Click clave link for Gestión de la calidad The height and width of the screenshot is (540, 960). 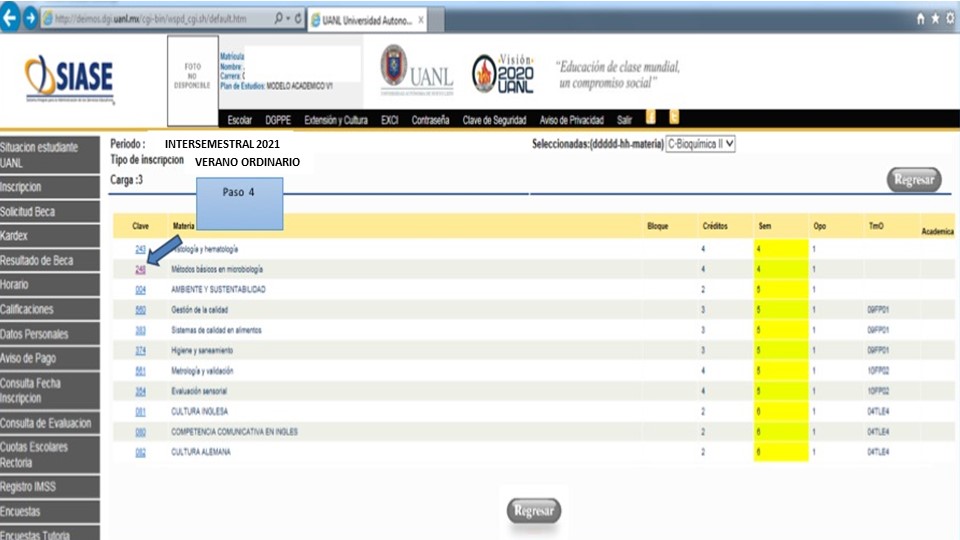(140, 310)
